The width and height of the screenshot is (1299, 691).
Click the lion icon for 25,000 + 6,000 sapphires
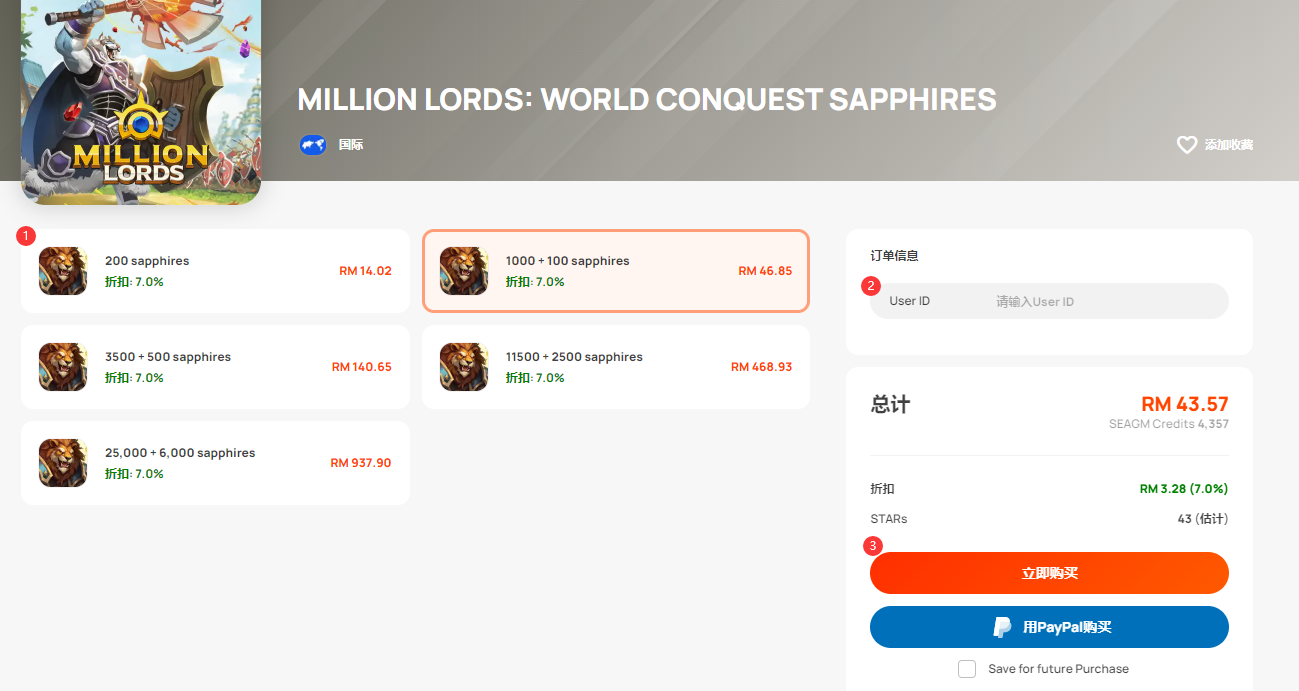[x=63, y=463]
